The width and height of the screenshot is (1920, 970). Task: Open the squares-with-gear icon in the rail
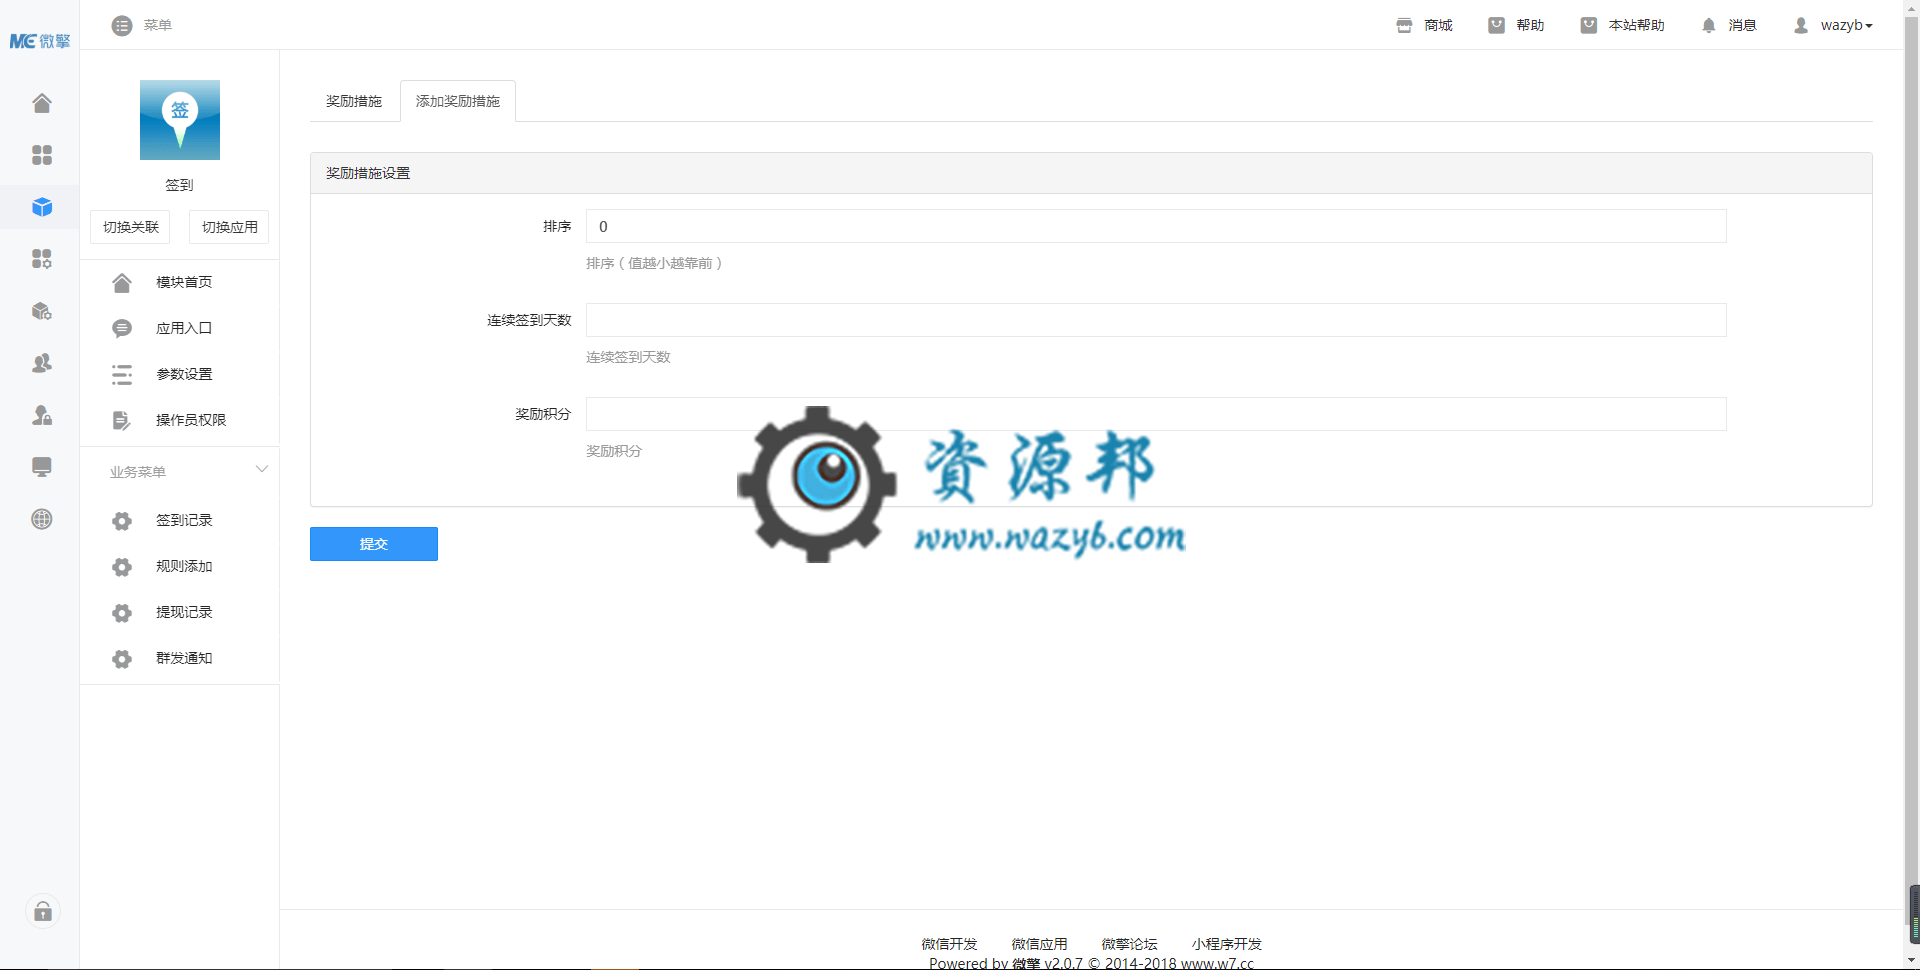pyautogui.click(x=42, y=259)
